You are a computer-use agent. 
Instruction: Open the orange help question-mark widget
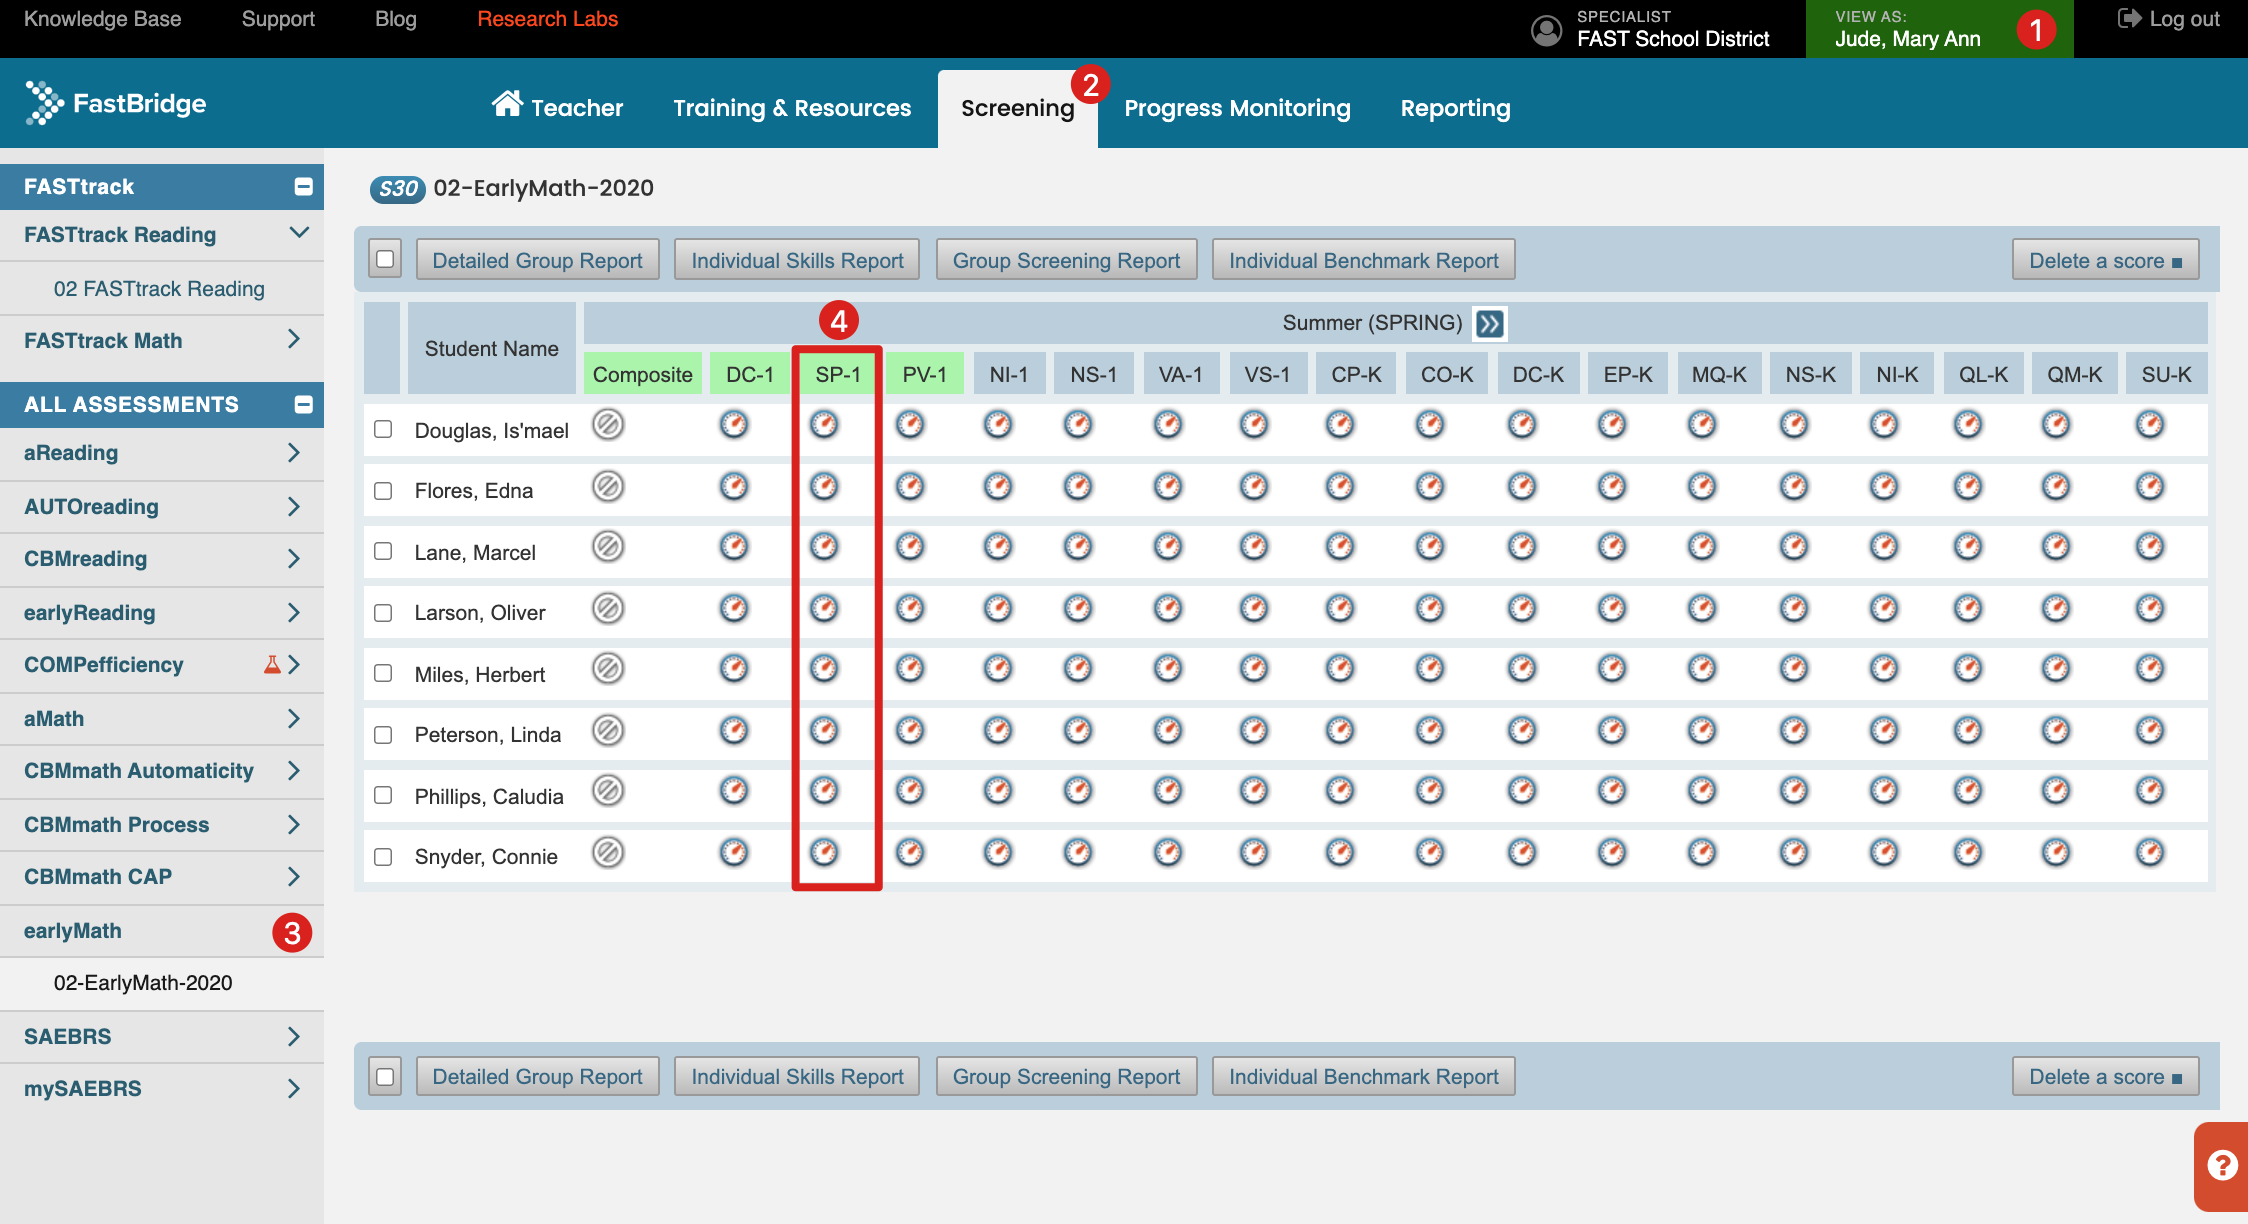click(2222, 1165)
